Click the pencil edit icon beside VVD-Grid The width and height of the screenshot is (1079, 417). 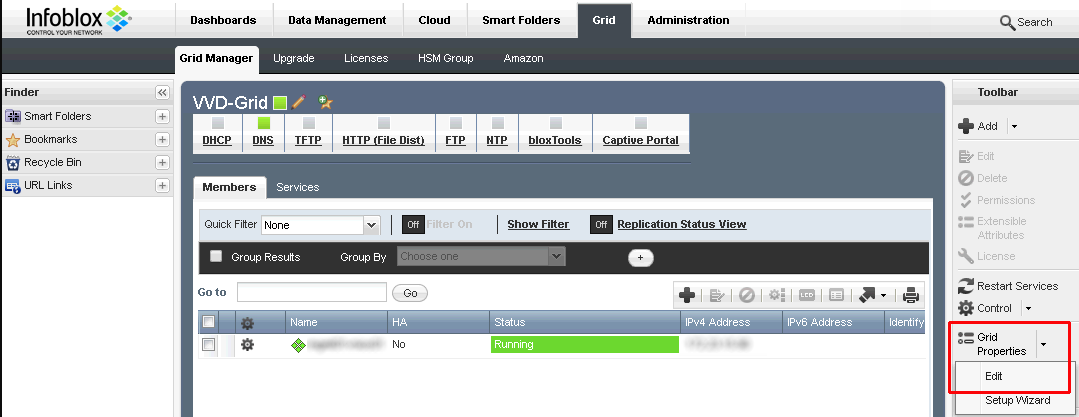(298, 103)
